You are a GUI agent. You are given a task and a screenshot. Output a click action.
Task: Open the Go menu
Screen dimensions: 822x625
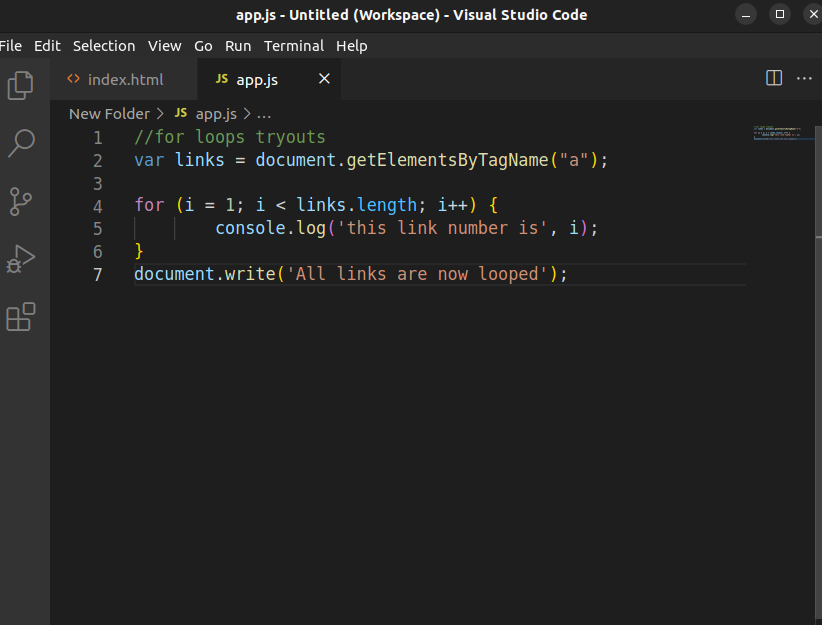coord(203,46)
